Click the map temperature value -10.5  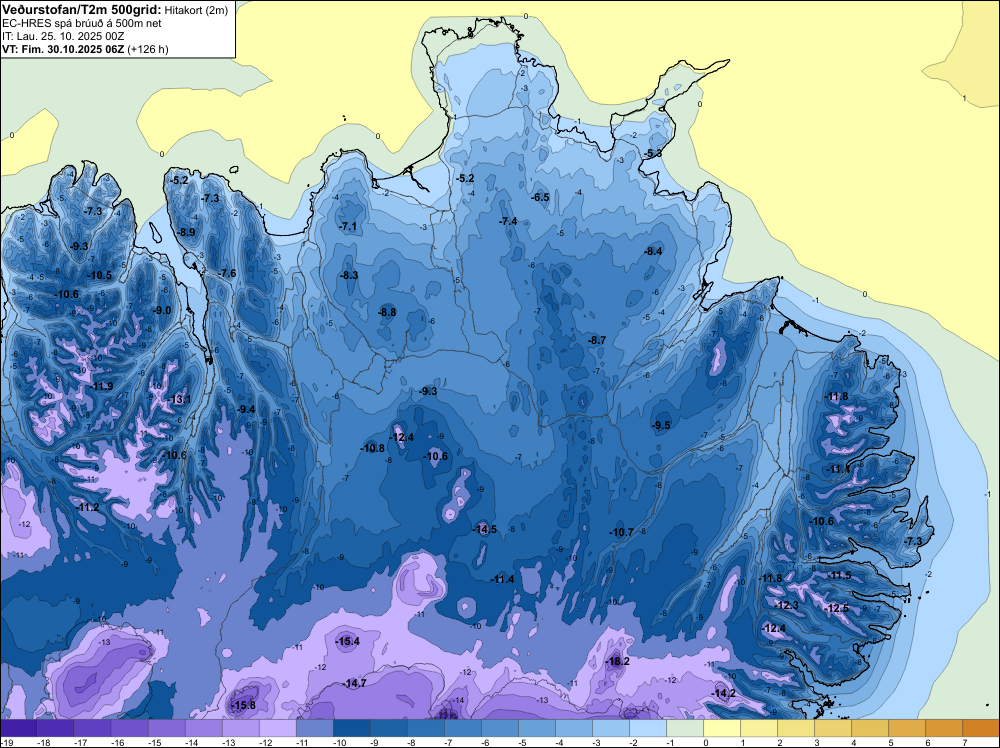tap(99, 275)
